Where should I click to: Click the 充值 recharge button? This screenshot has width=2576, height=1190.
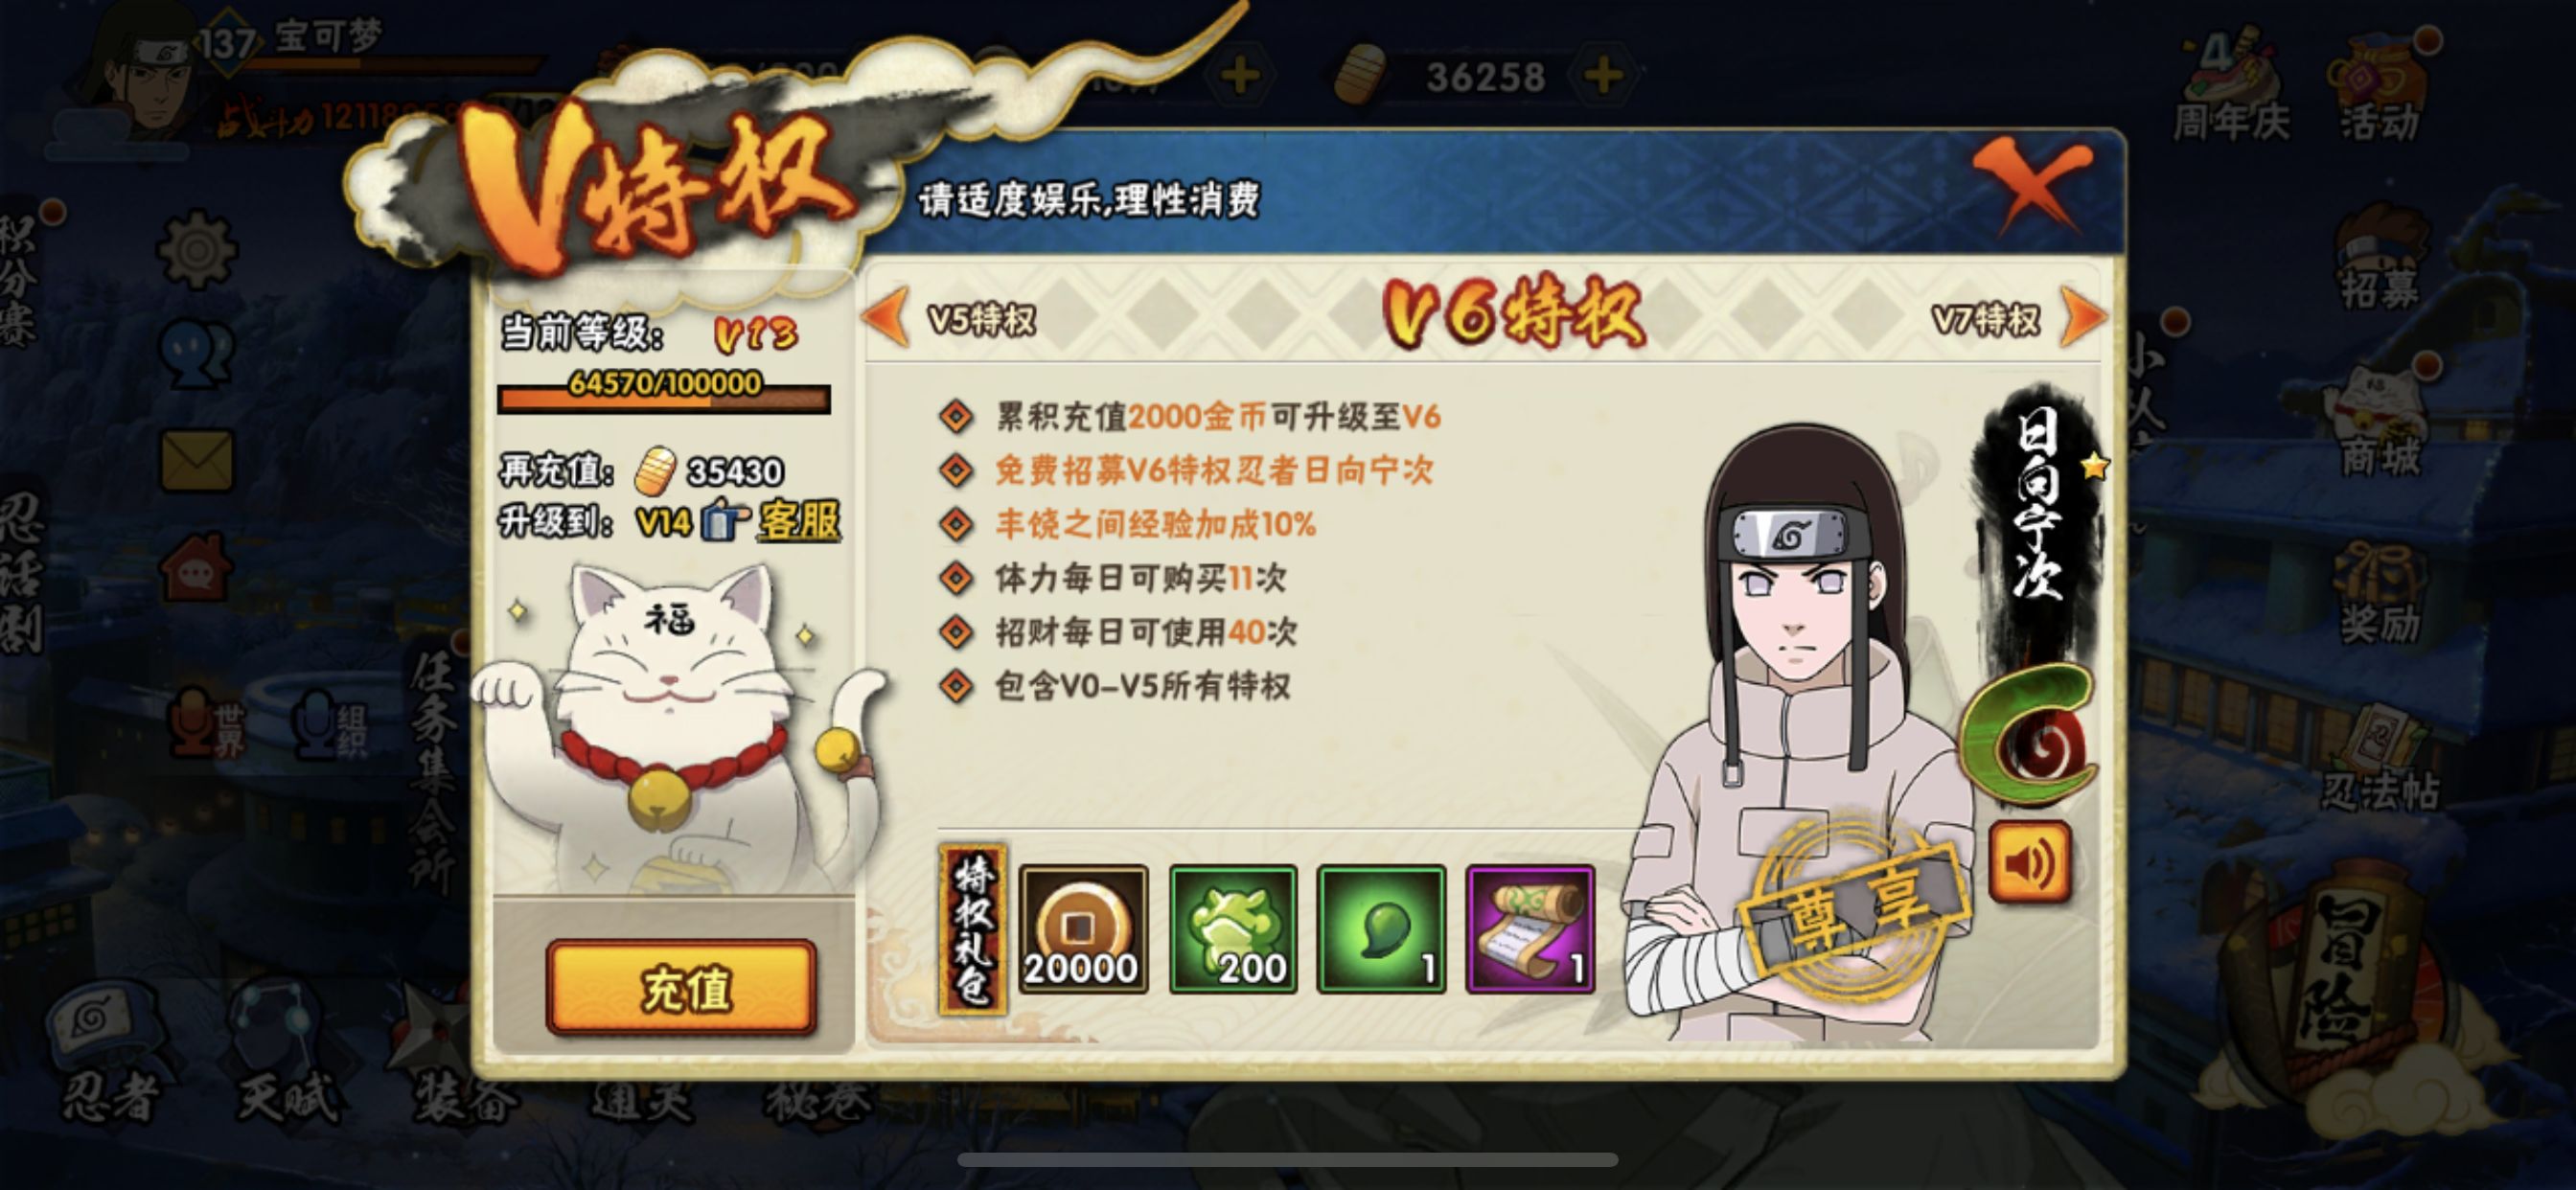(x=682, y=988)
